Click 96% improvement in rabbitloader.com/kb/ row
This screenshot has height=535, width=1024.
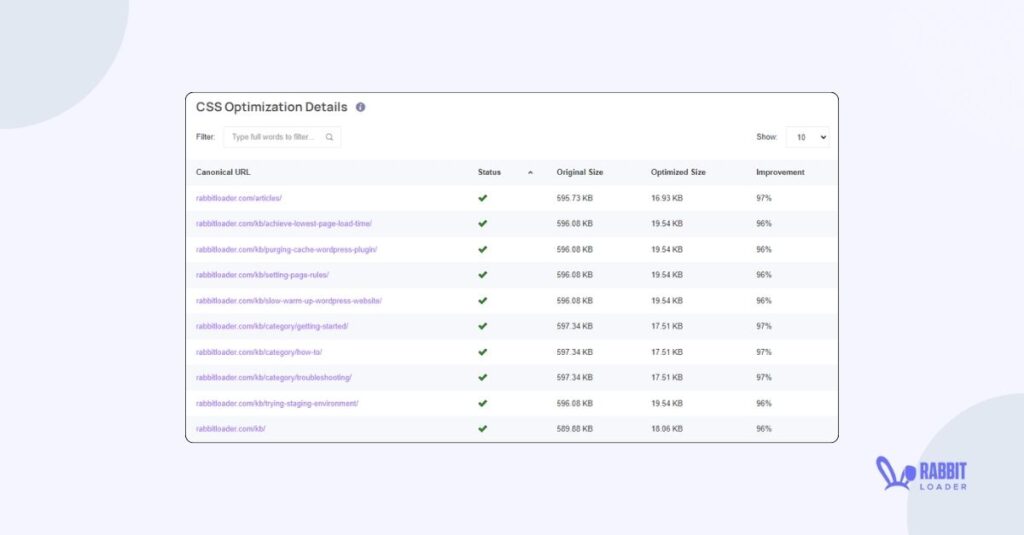click(x=764, y=429)
